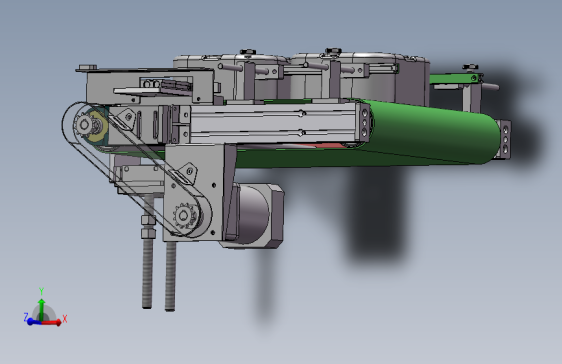The image size is (562, 364).
Task: Select the left threaded rod with hex nuts
Action: pyautogui.click(x=147, y=251)
